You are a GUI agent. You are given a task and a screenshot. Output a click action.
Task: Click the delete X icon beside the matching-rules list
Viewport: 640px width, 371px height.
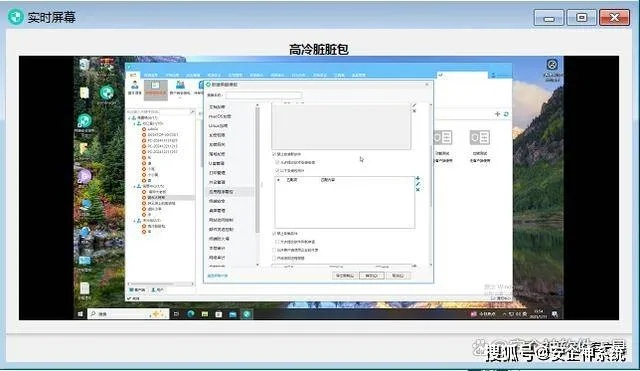tap(418, 189)
